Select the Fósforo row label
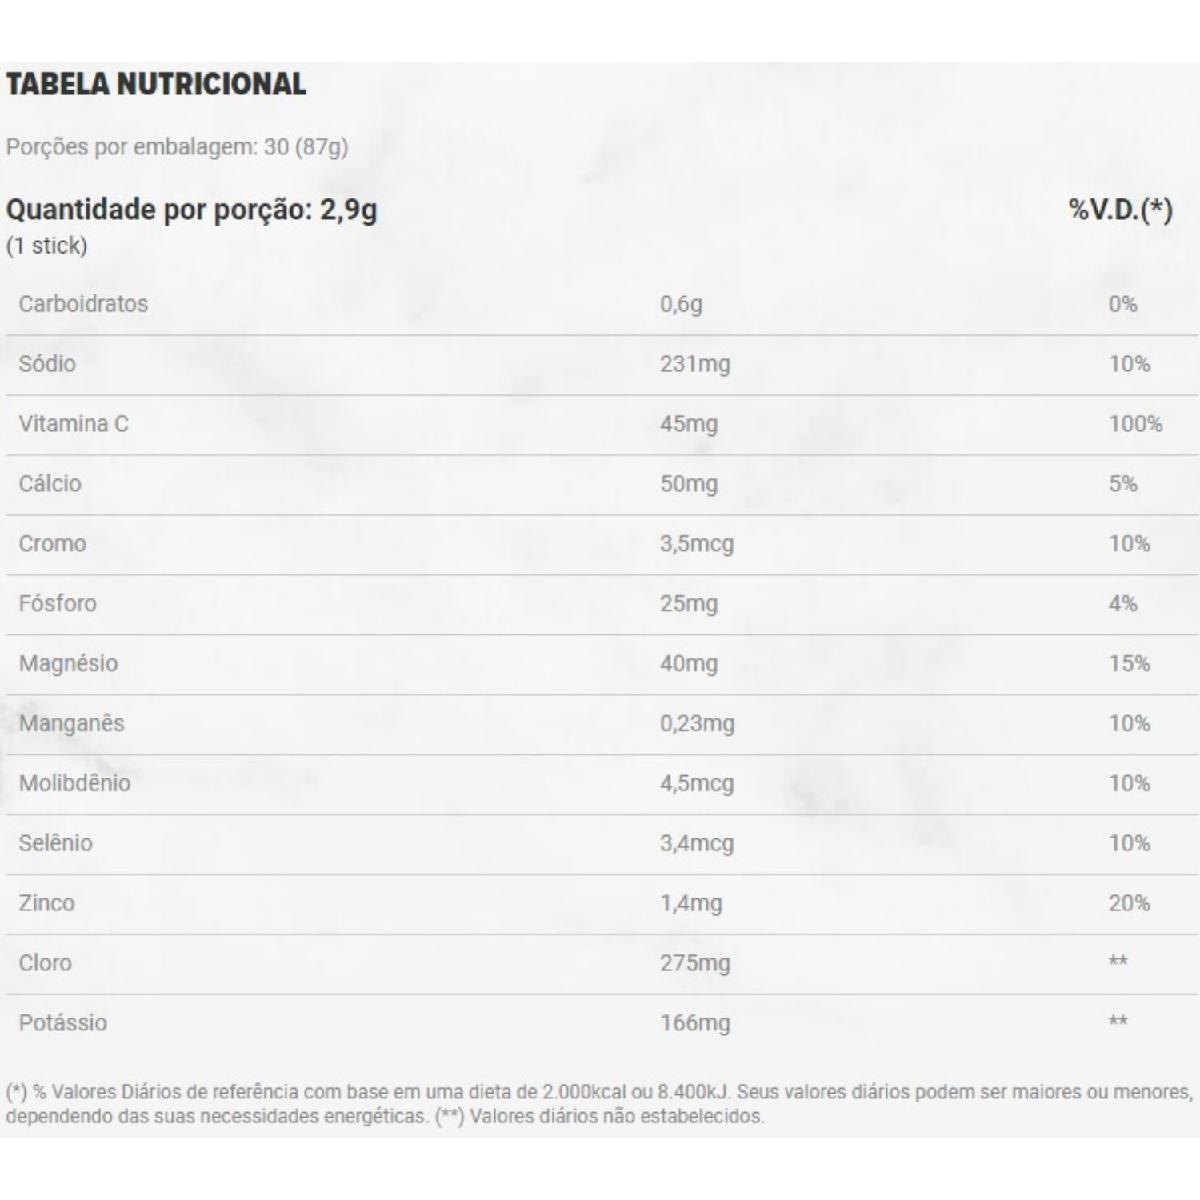The height and width of the screenshot is (1200, 1200). coord(57,604)
